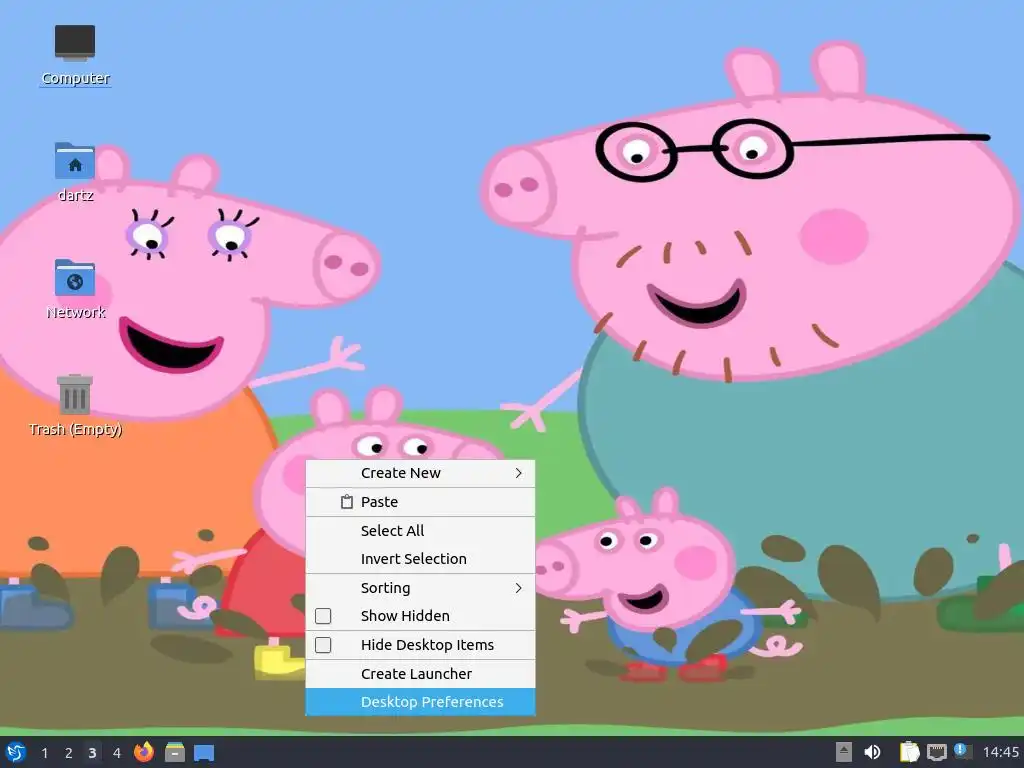
Task: Open the update notifier tray icon
Action: click(963, 751)
